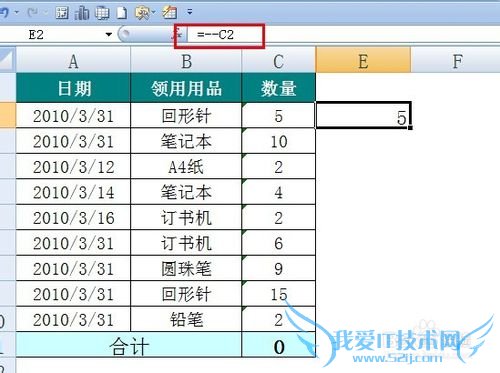Select column B header
This screenshot has height=373, width=500.
[186, 60]
